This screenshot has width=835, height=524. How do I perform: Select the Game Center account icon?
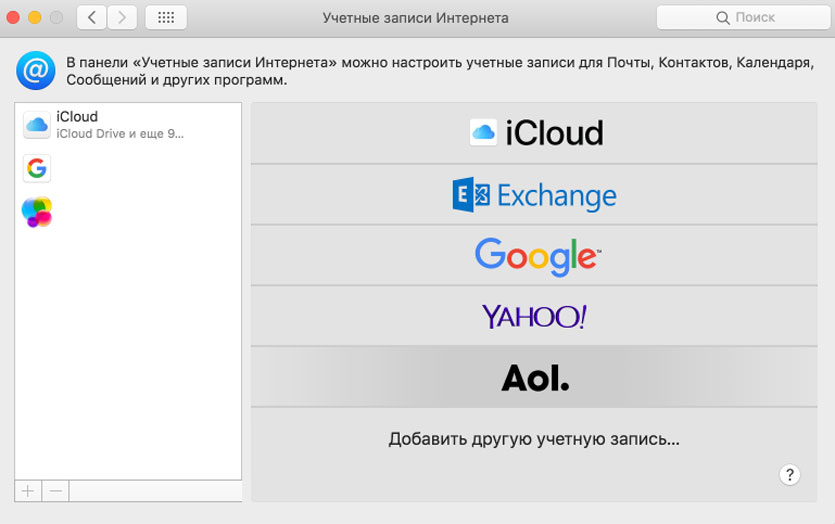click(x=37, y=212)
